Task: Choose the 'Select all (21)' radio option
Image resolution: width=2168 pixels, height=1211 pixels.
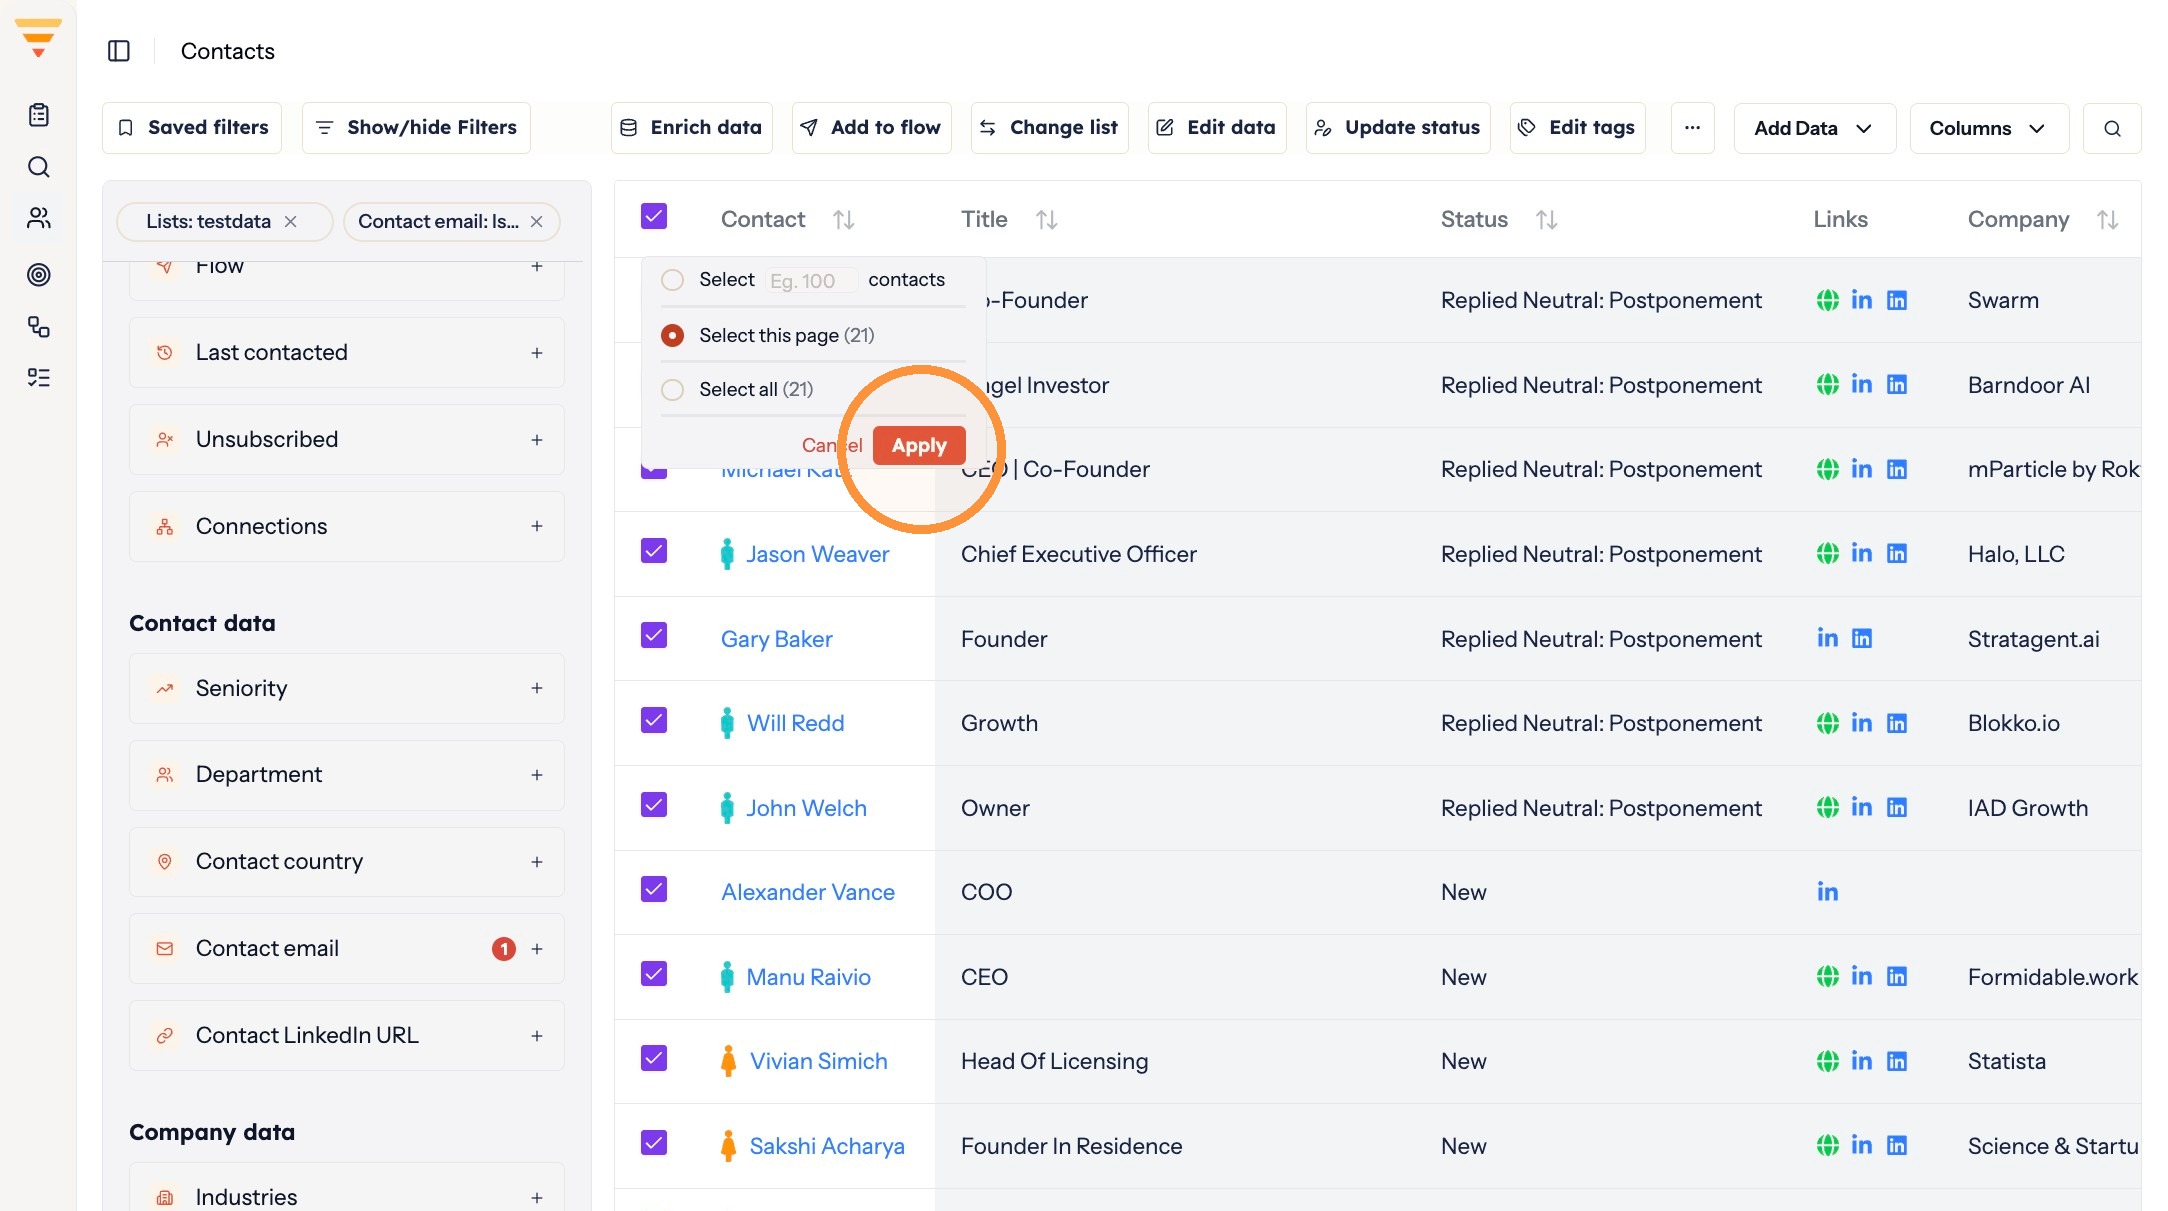Action: (x=673, y=389)
